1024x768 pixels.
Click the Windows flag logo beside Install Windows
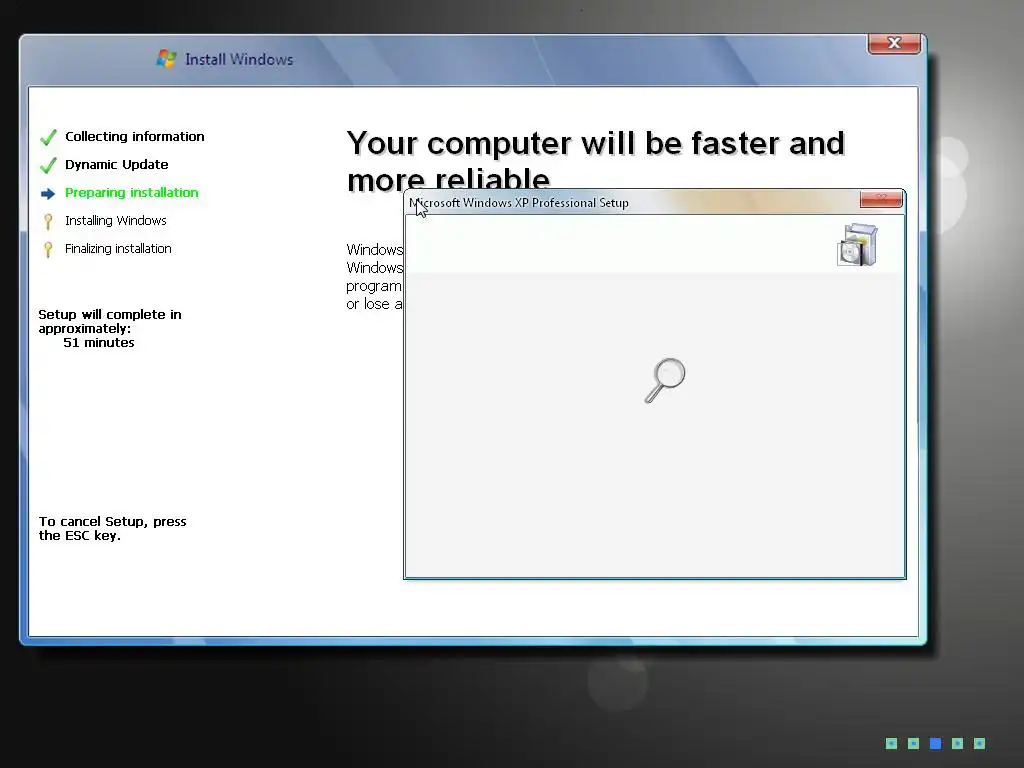point(167,59)
